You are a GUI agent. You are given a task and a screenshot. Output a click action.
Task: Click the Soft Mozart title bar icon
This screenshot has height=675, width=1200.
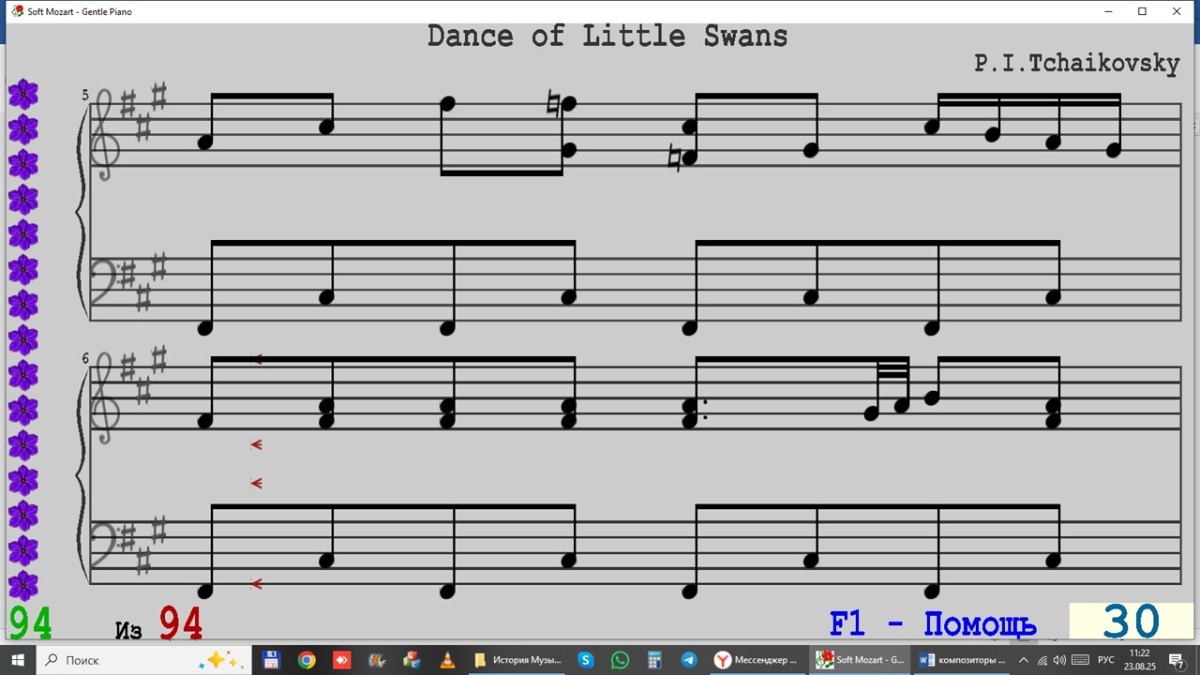point(18,11)
